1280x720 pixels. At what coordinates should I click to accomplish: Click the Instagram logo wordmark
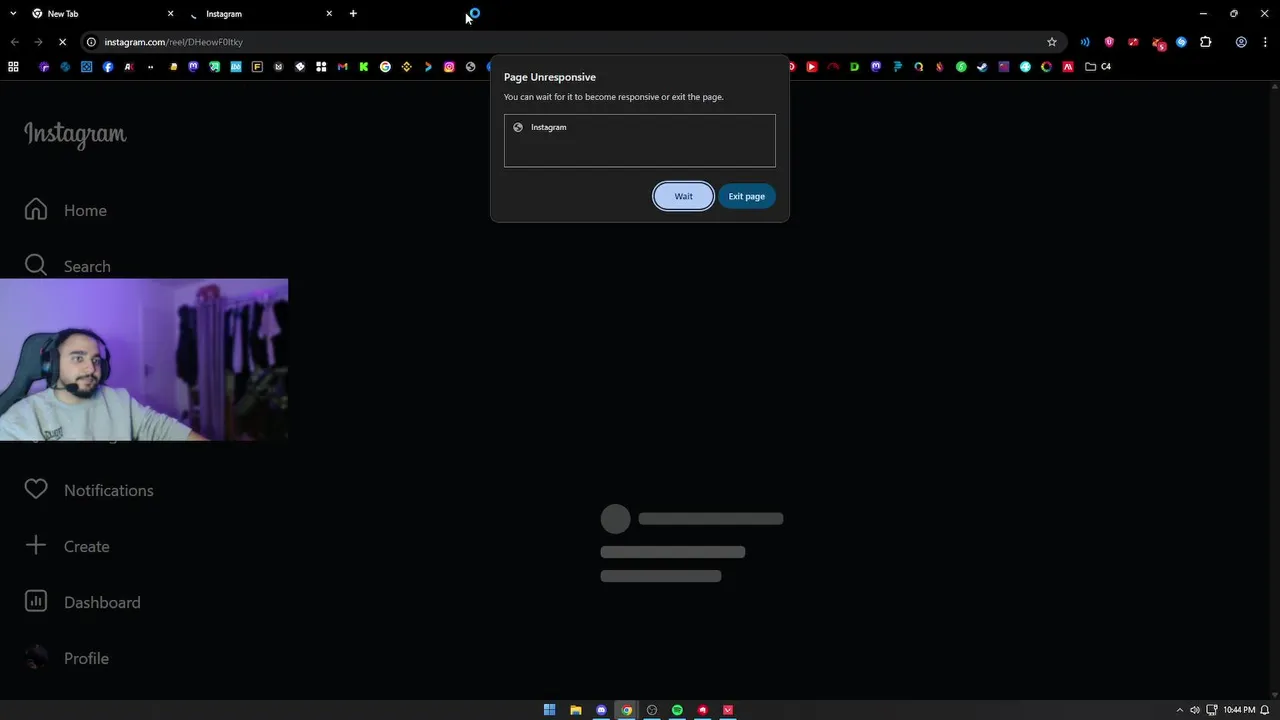point(75,134)
